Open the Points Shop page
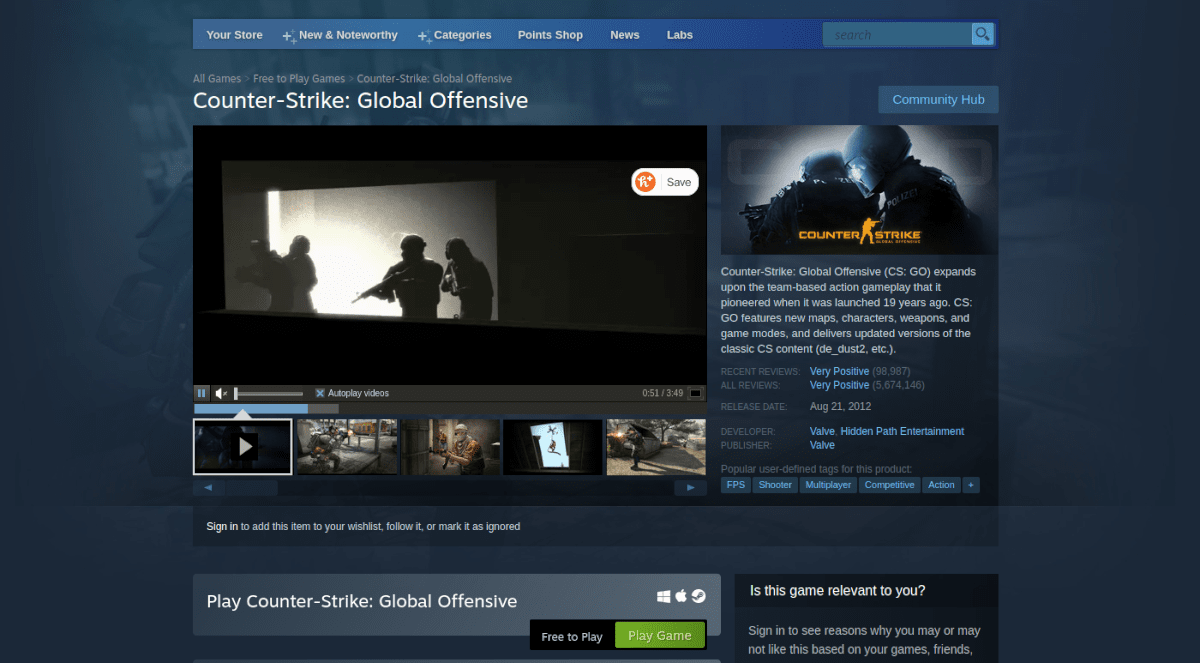The width and height of the screenshot is (1200, 663). click(x=550, y=34)
